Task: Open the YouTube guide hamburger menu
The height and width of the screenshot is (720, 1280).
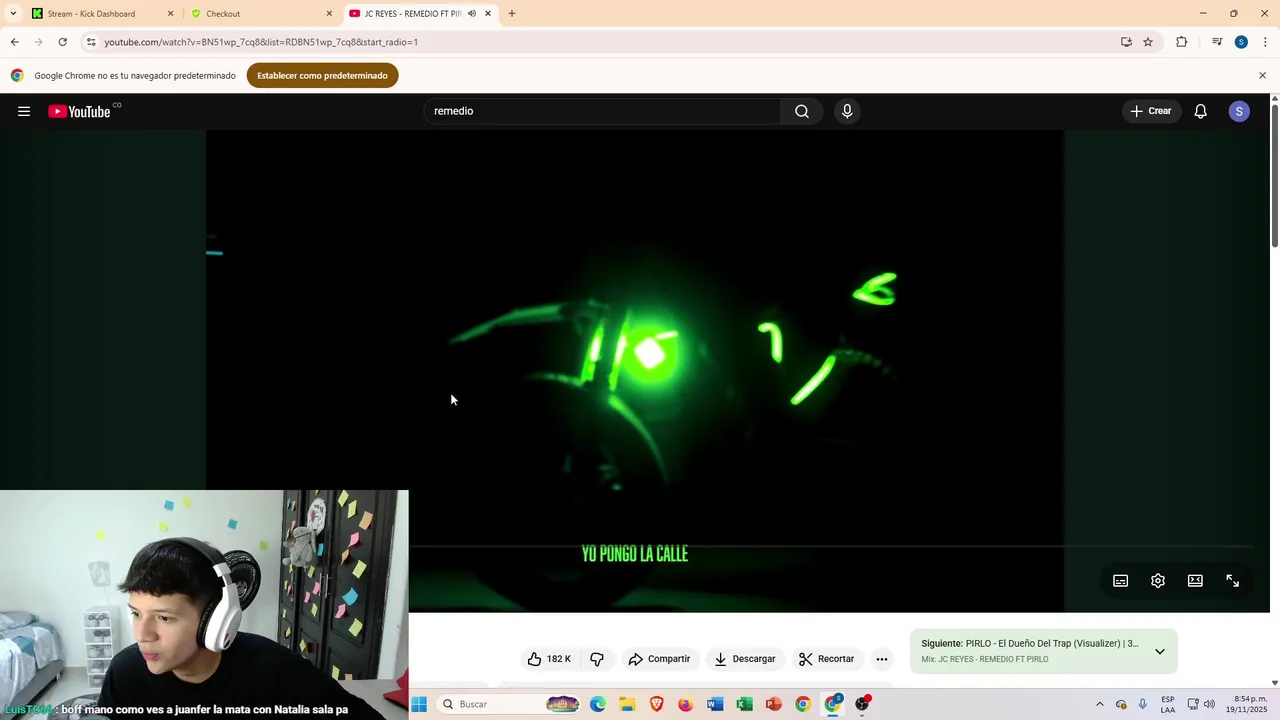Action: 24,111
